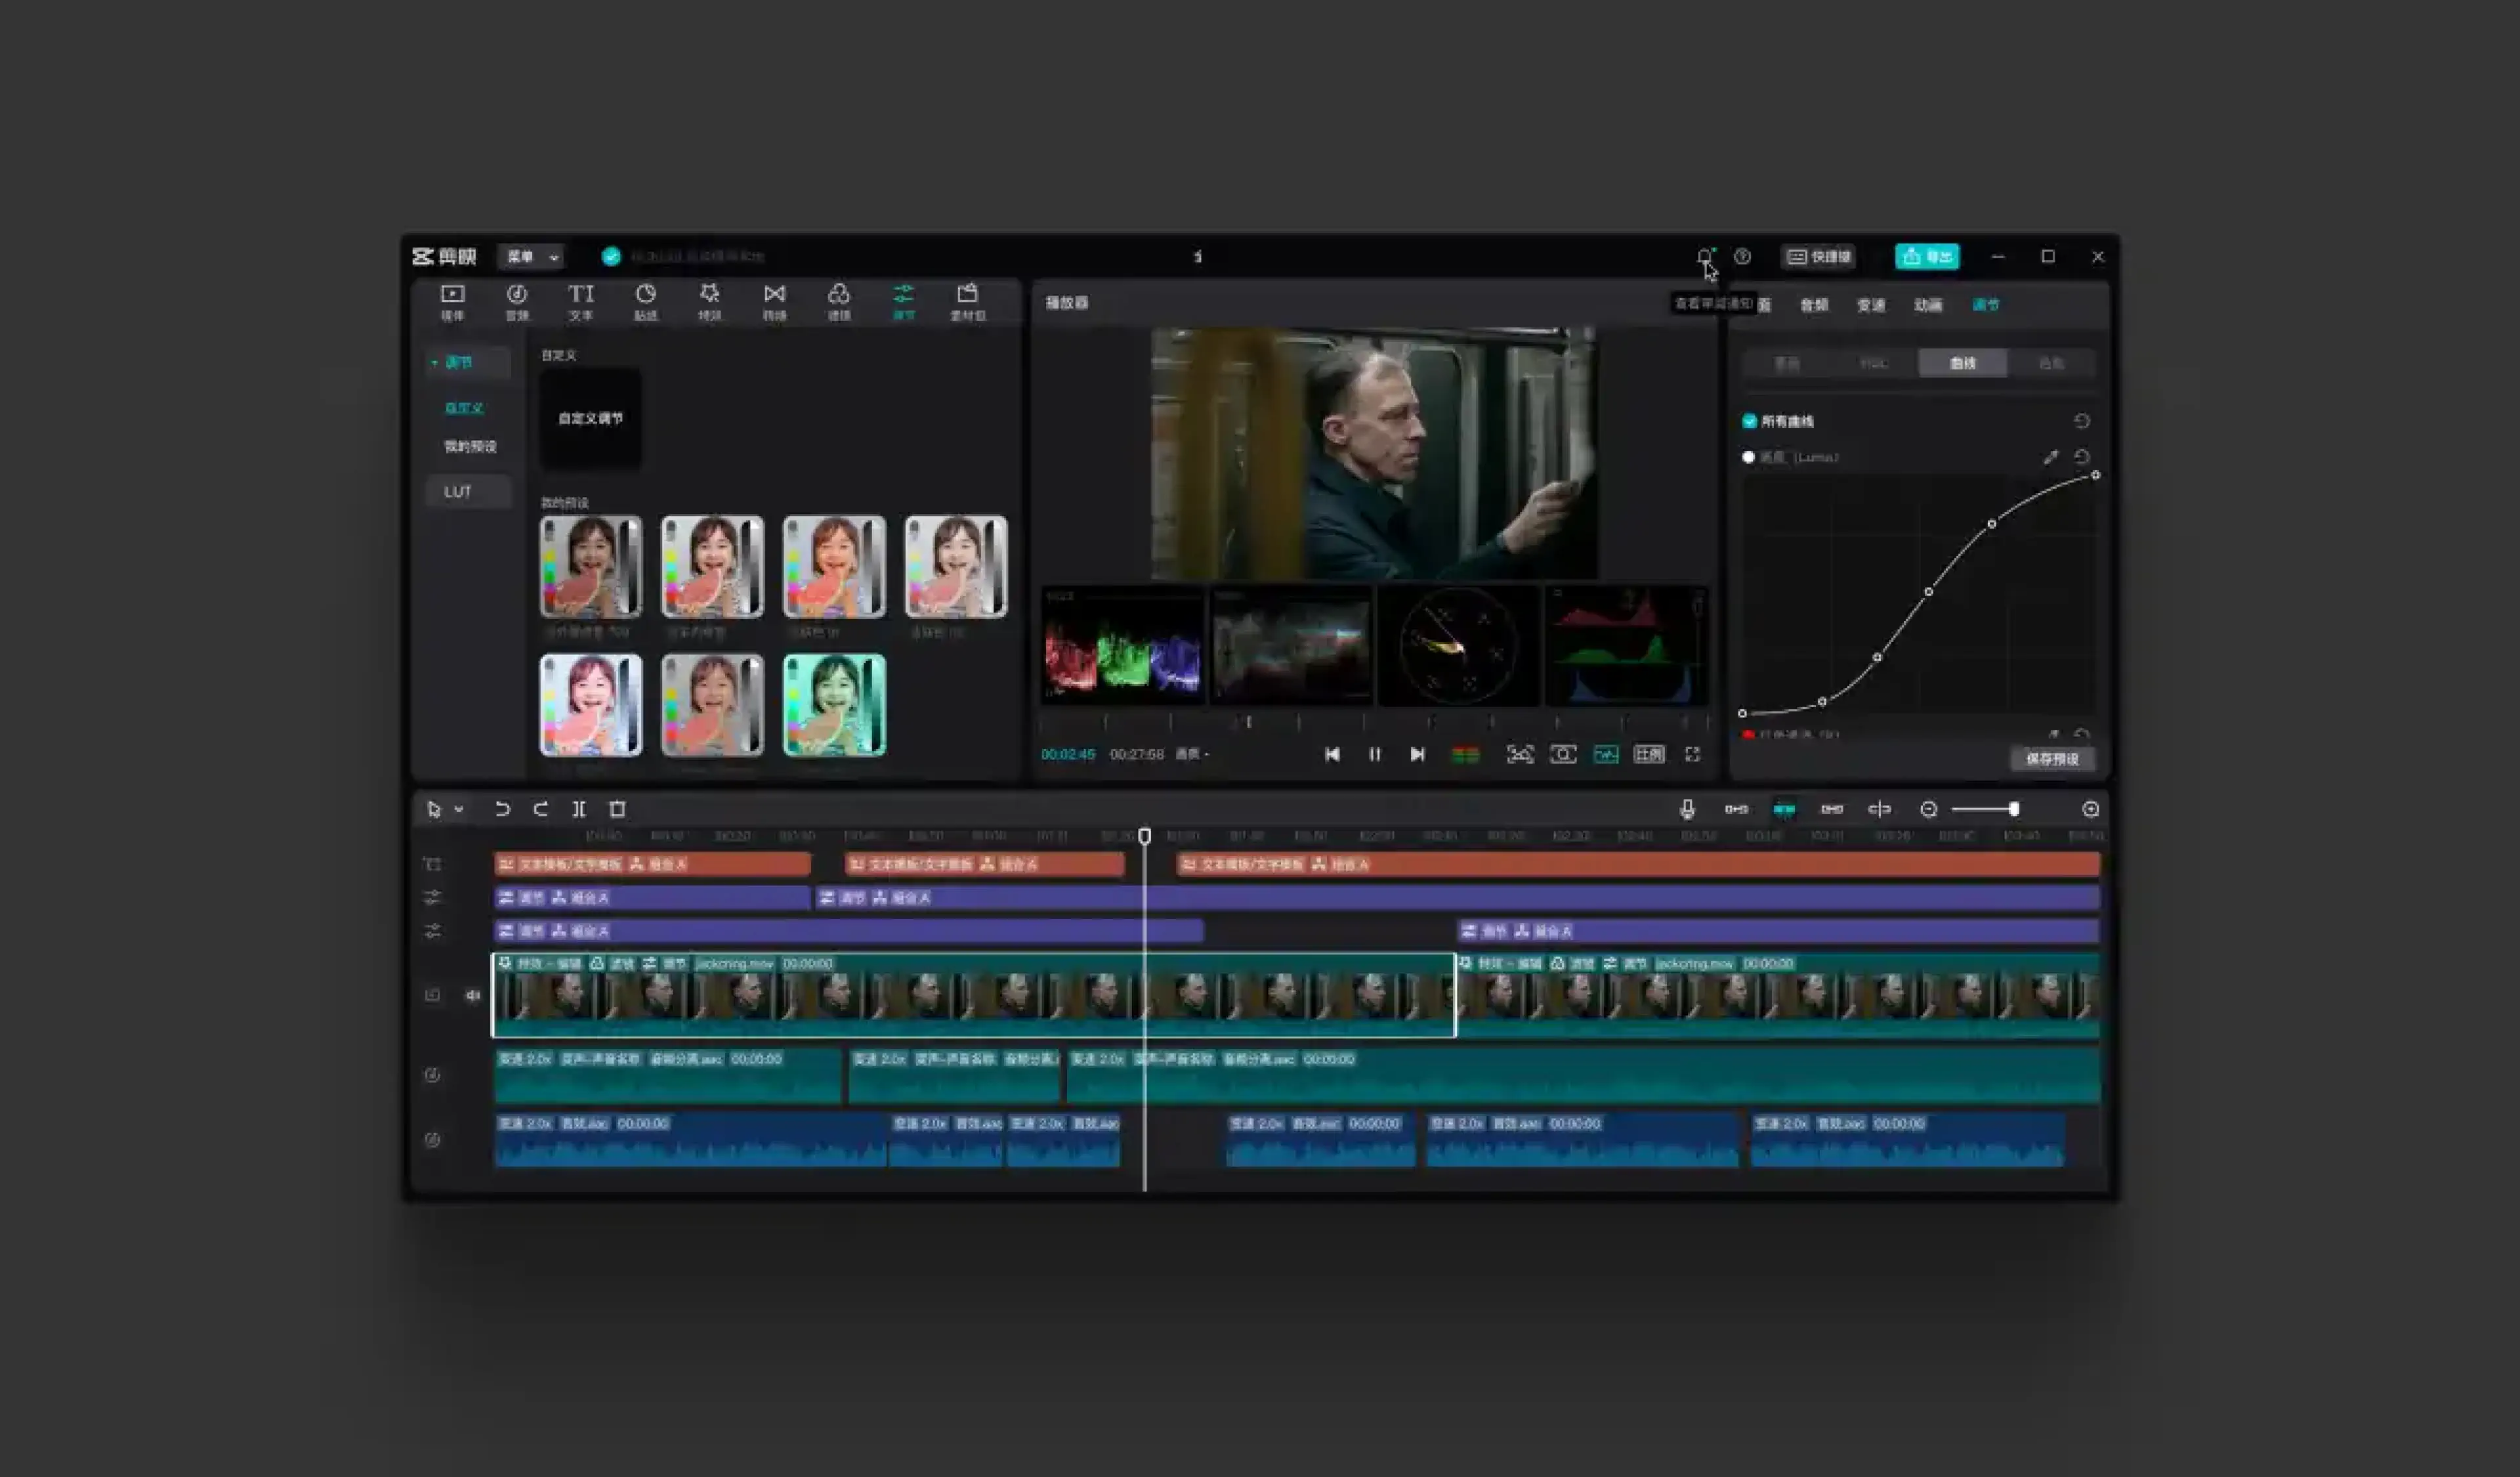
Task: Click the 保存预设 save preset button
Action: pyautogui.click(x=2052, y=759)
